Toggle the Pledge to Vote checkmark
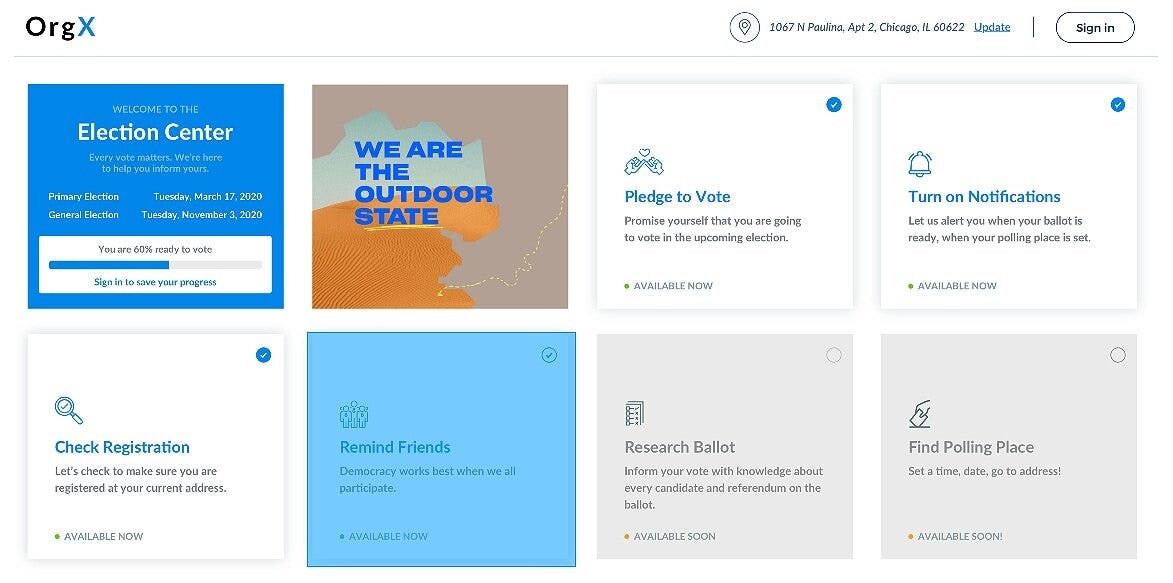Screen dimensions: 1173x583 click(833, 105)
